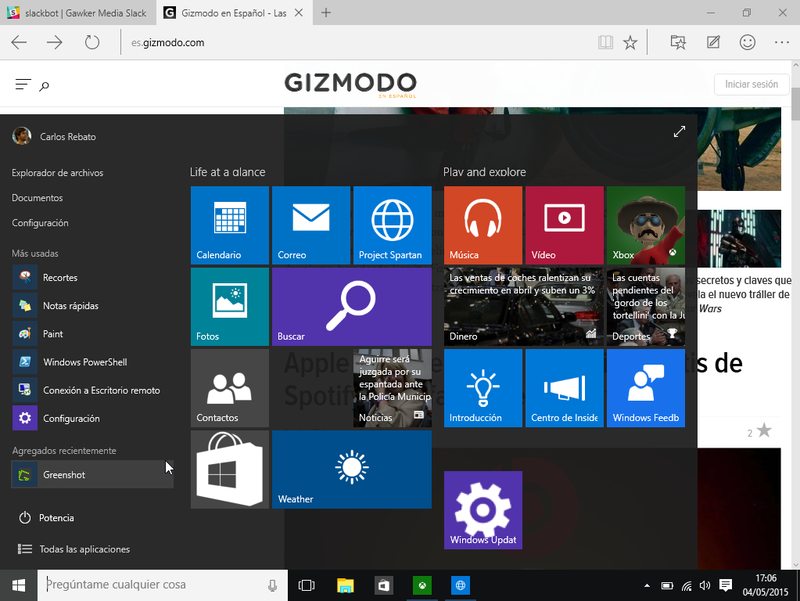This screenshot has height=601, width=800.
Task: Launch Windows PowerShell from the list
Action: coord(92,362)
